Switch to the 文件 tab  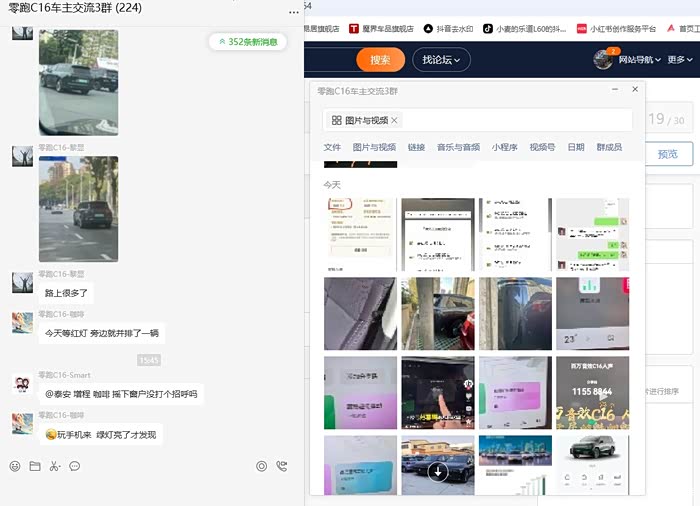point(332,147)
